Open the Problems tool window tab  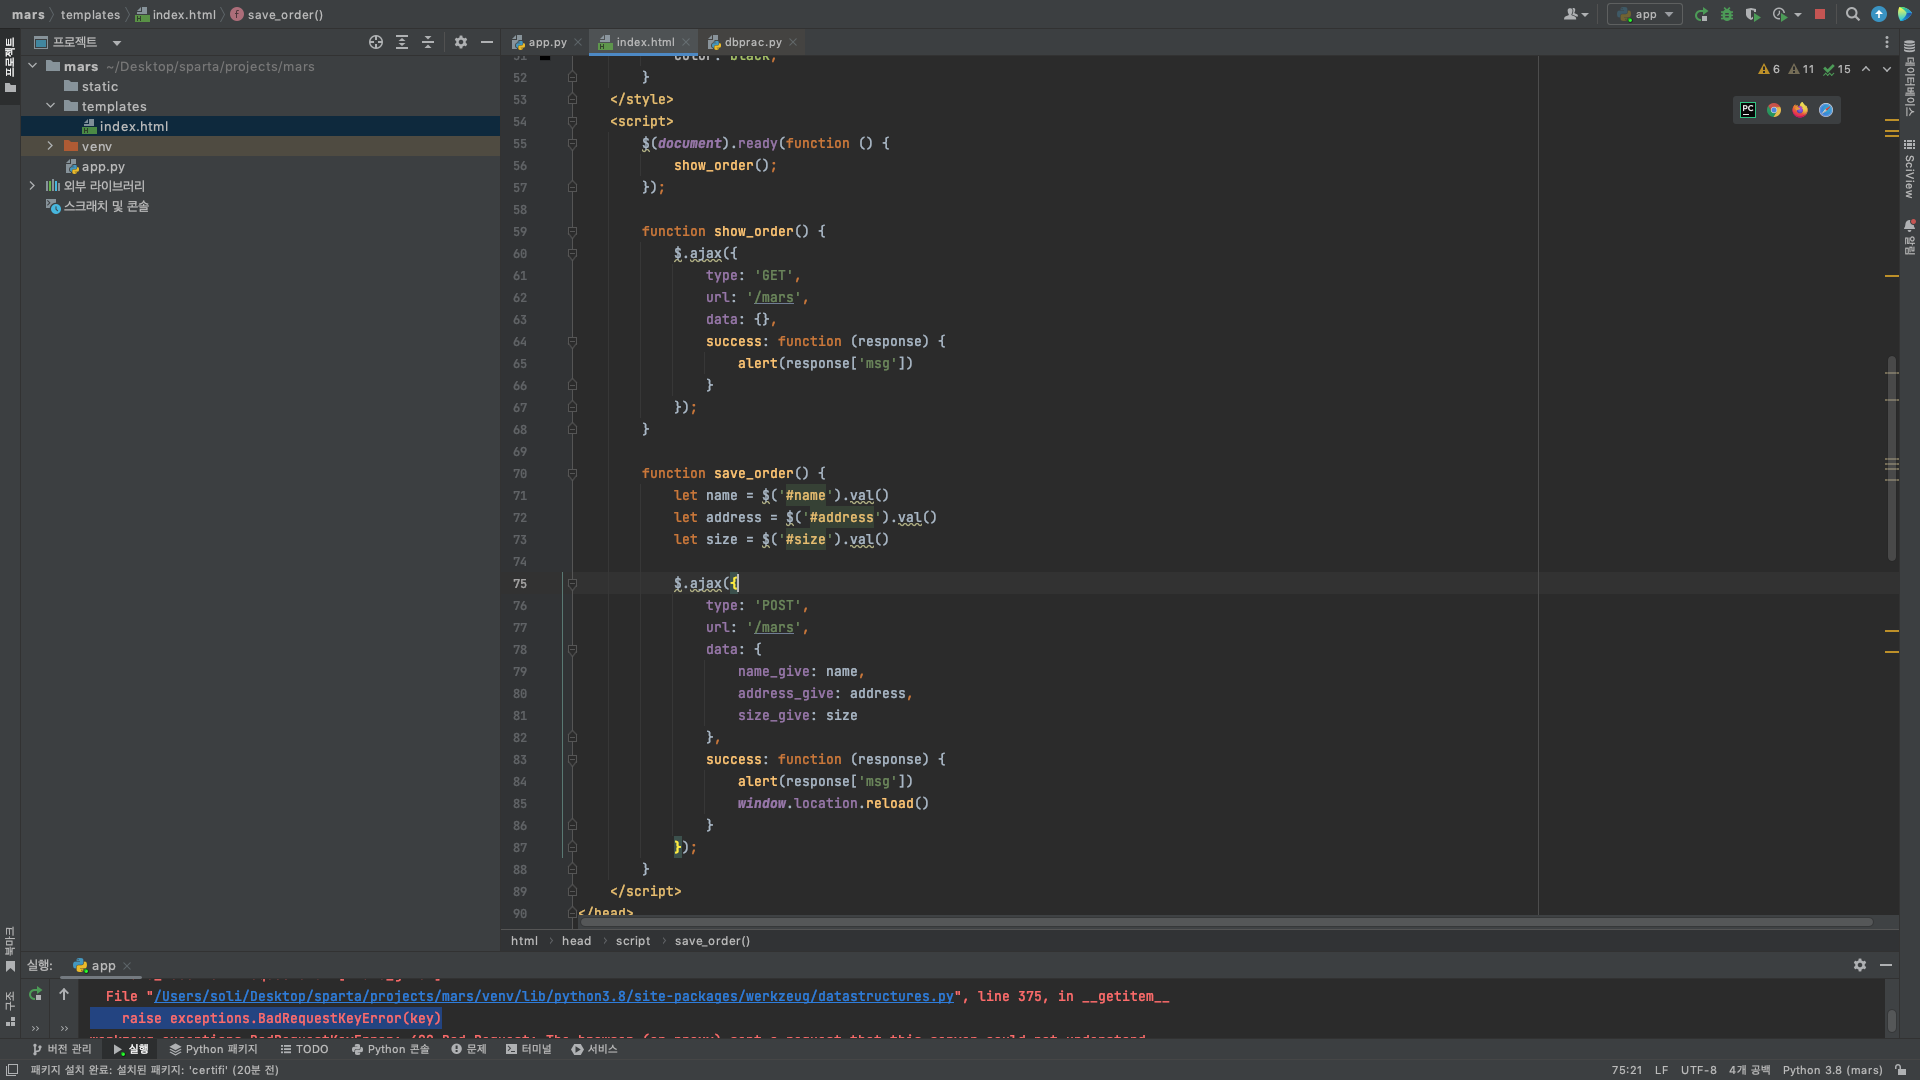coord(469,1049)
